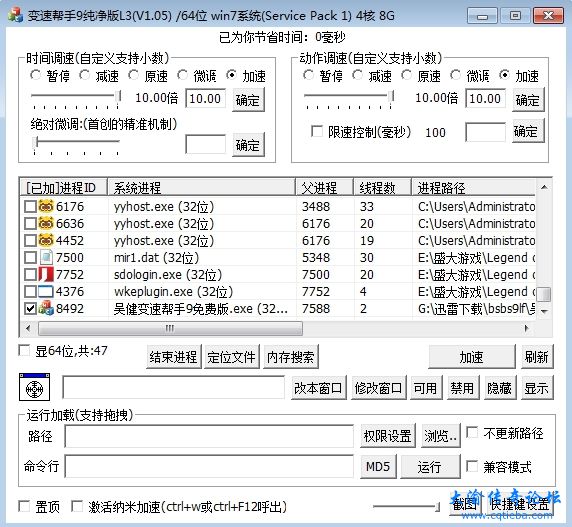Enable 激活纳米加速 checkbox
This screenshot has height=527, width=572.
click(x=77, y=506)
